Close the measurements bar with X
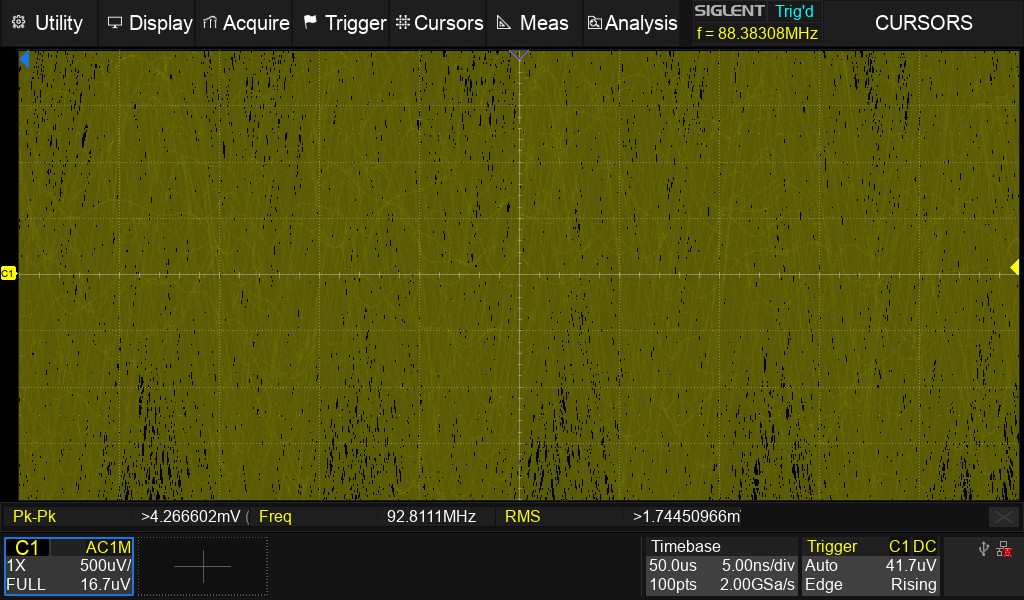 tap(1003, 517)
